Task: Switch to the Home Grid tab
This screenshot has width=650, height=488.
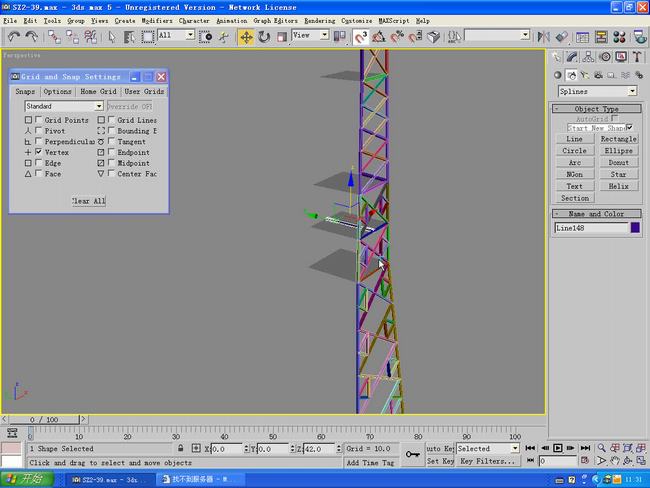Action: tap(98, 91)
